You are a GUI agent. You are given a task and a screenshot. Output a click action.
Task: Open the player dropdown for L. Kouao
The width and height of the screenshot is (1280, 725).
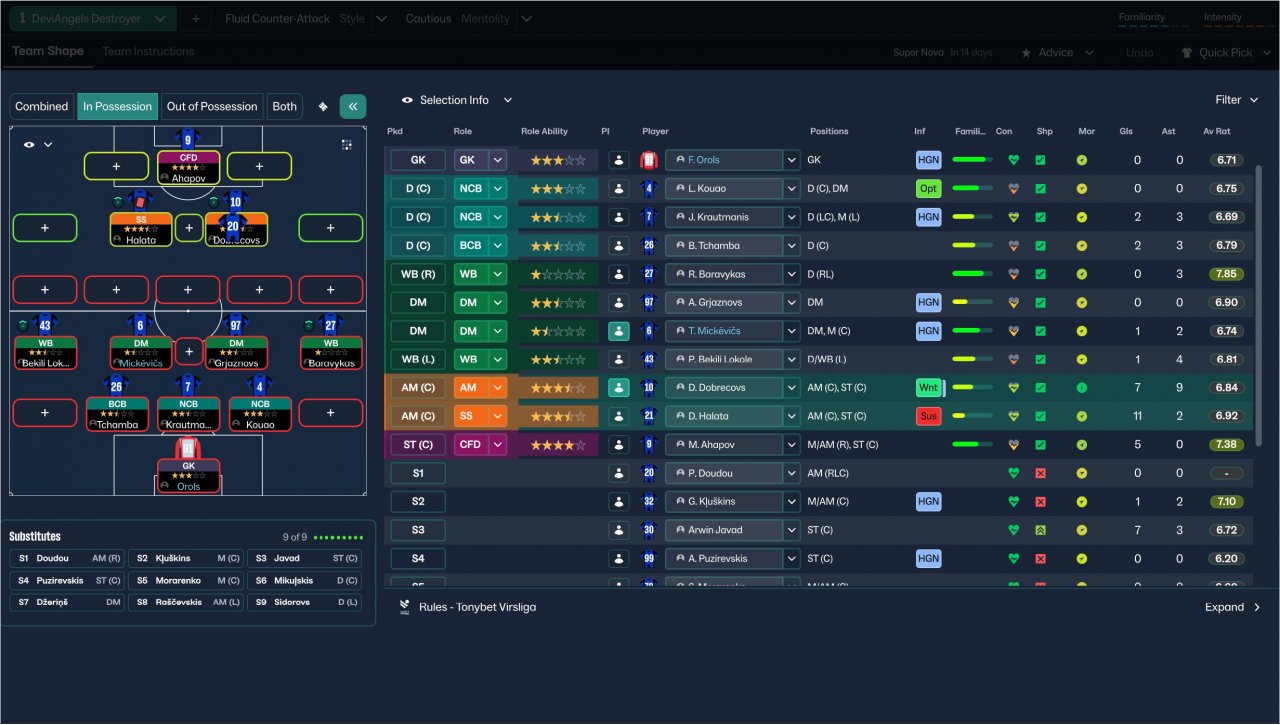pos(792,188)
